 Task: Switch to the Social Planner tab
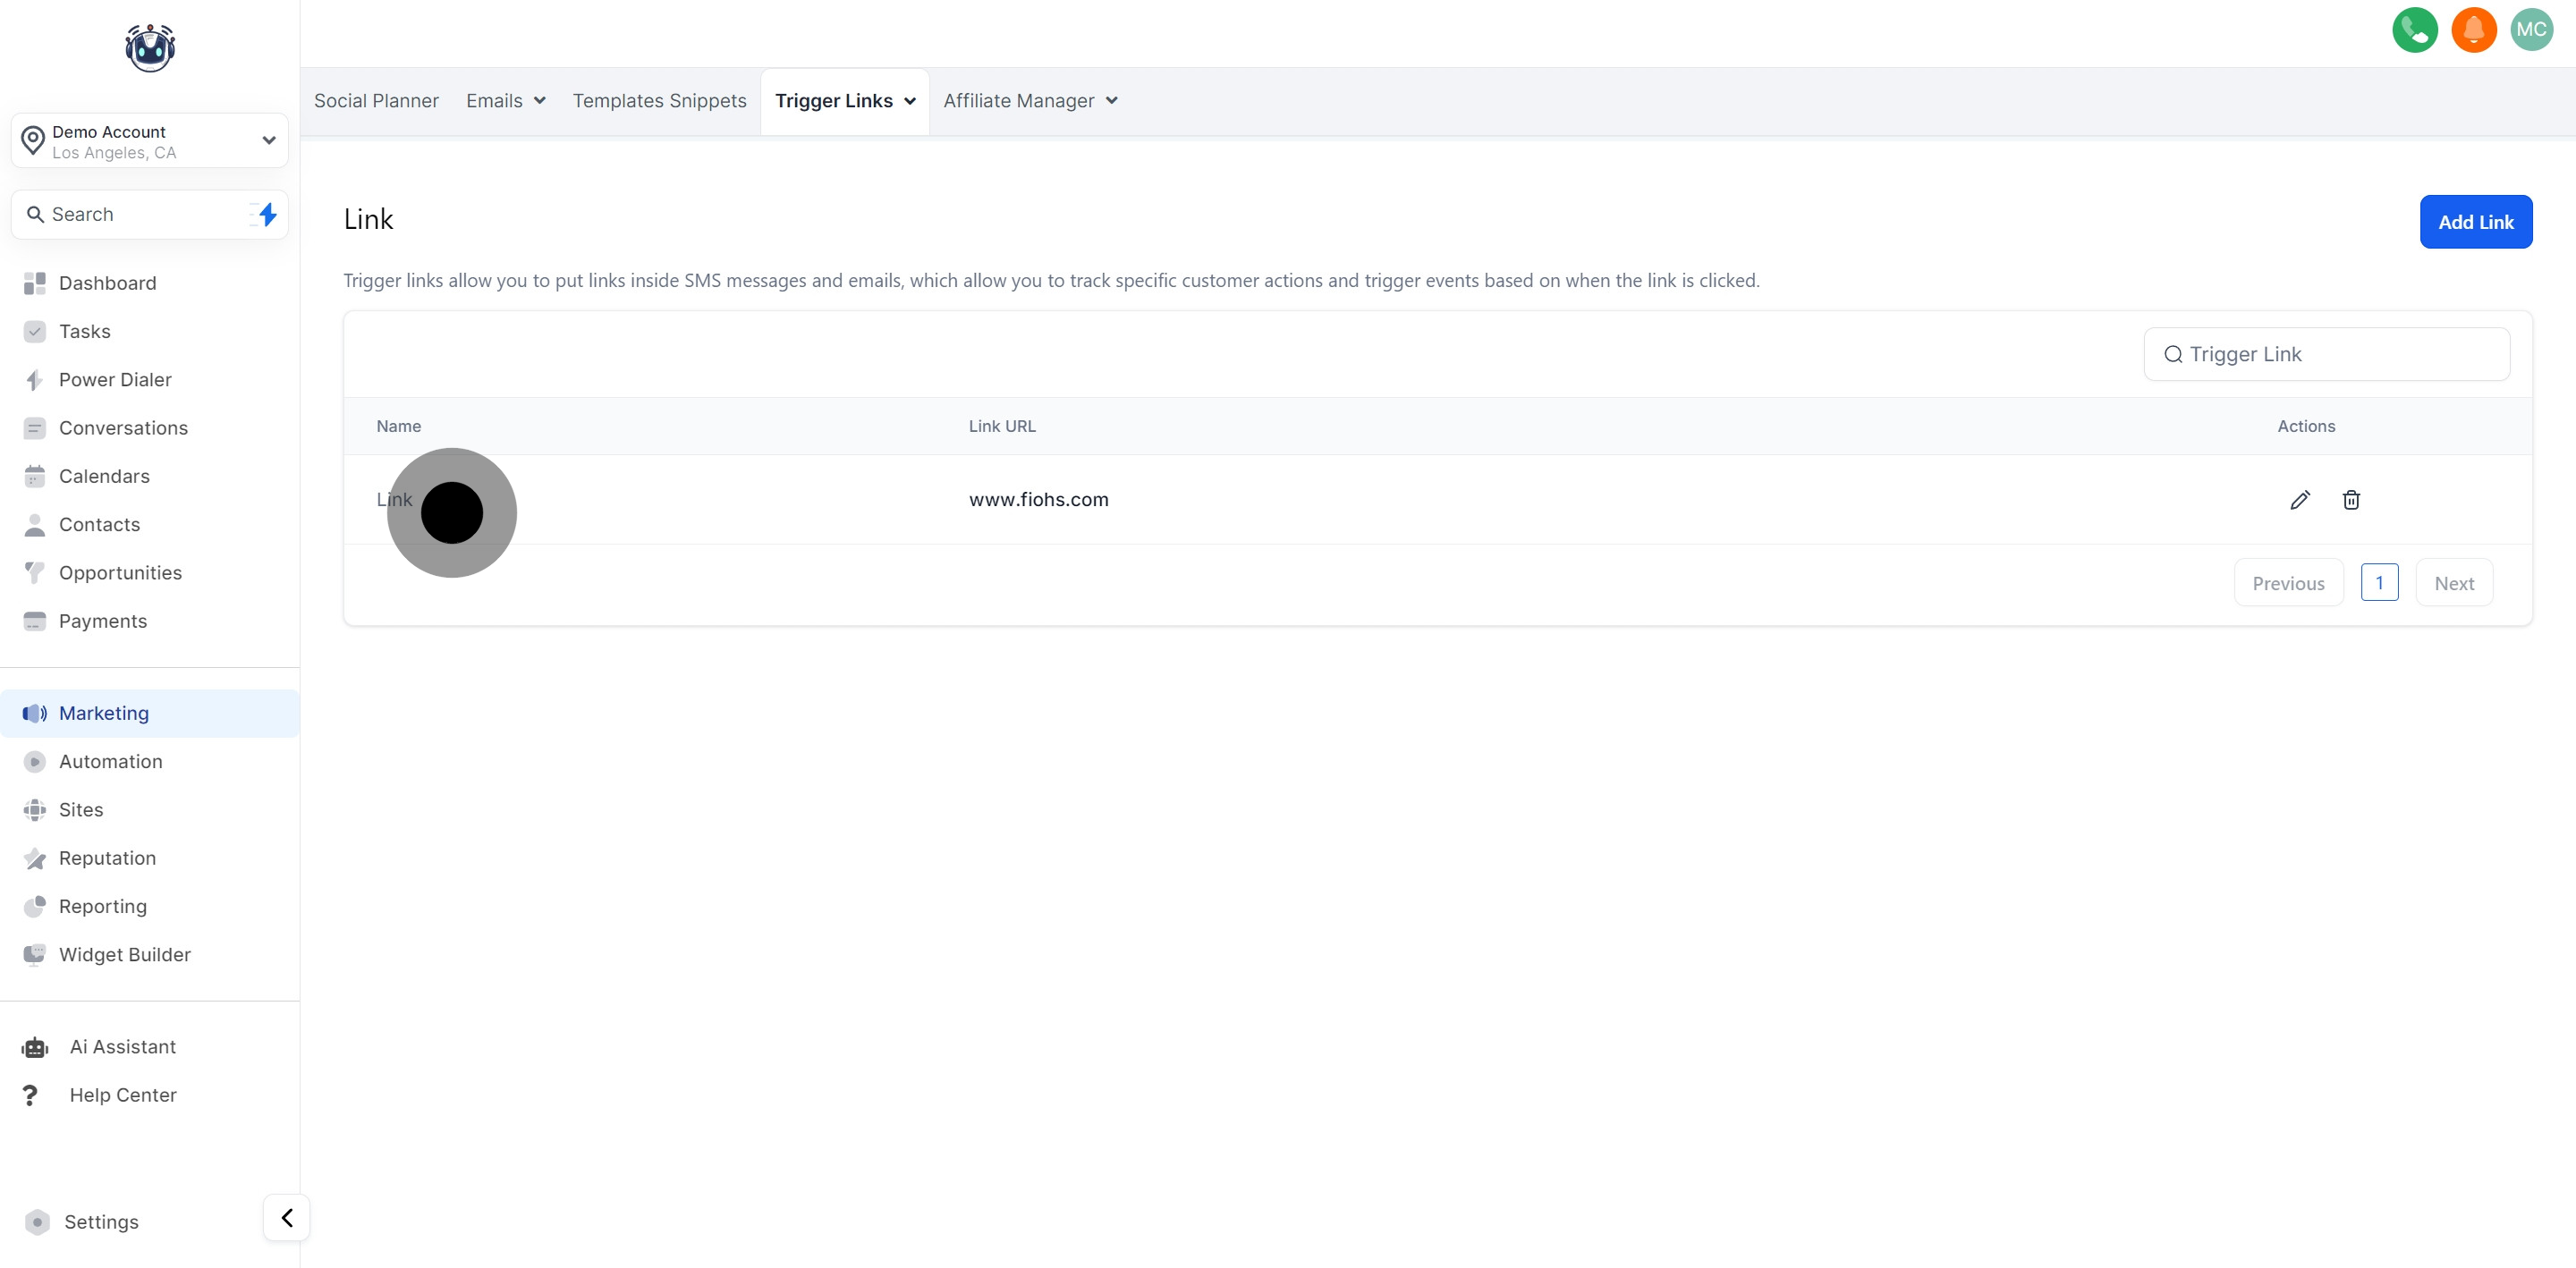click(376, 101)
